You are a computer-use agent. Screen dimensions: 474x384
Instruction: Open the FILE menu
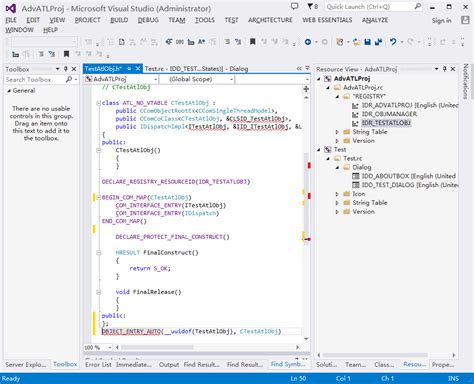pos(11,20)
